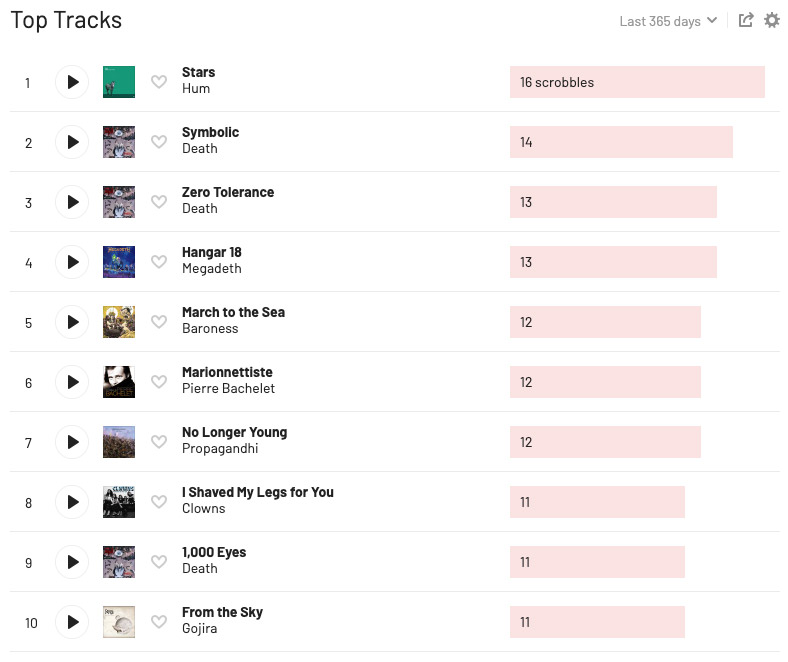788x662 pixels.
Task: Start playback of Hangar 18
Action: coord(72,262)
